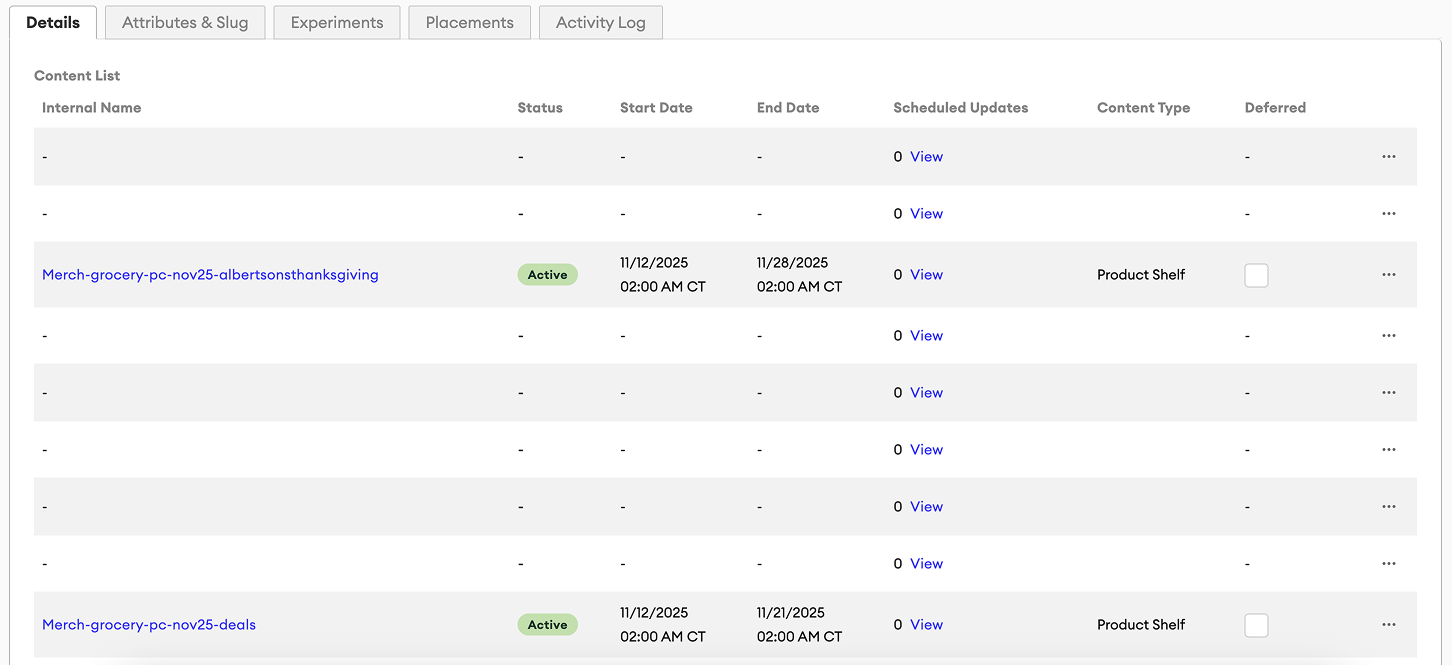
Task: Open ellipsis menu of first content list row
Action: click(1388, 157)
